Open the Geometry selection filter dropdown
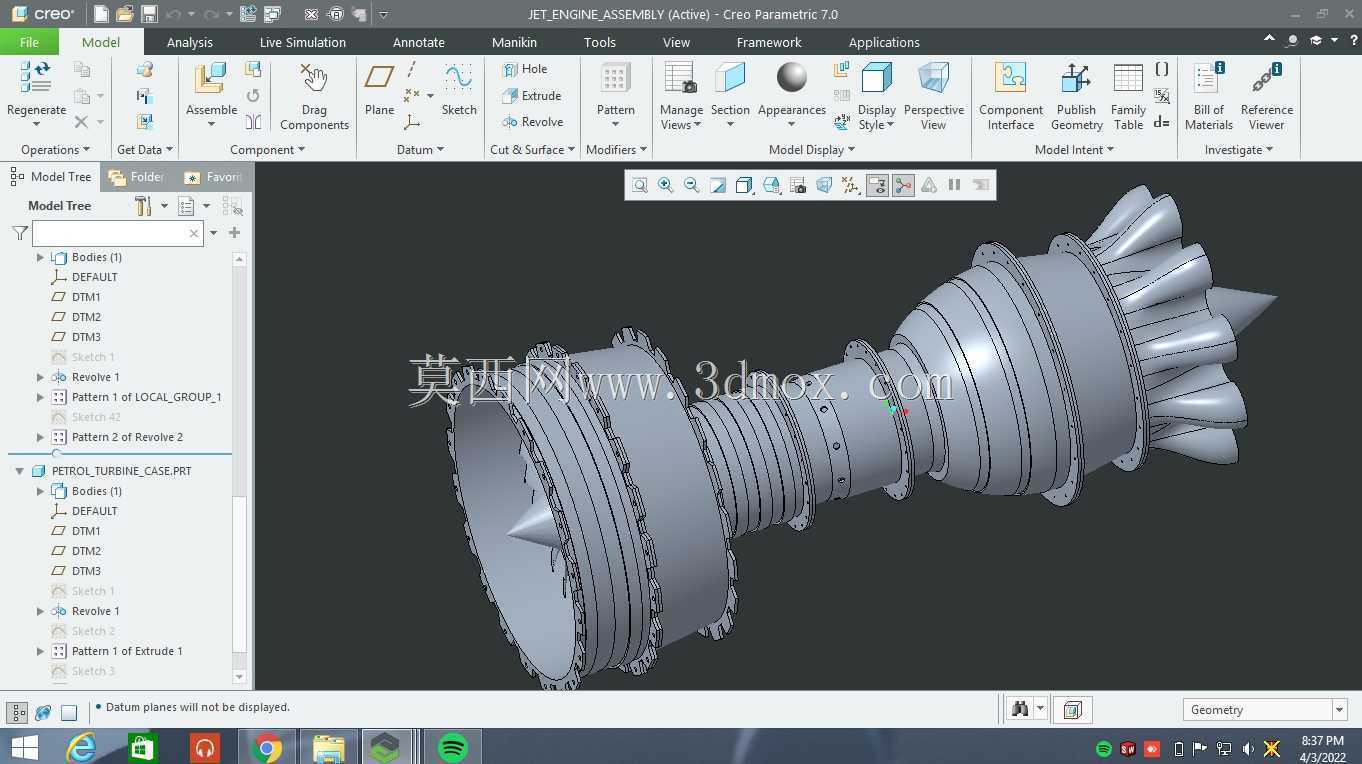This screenshot has width=1362, height=764. 1339,710
